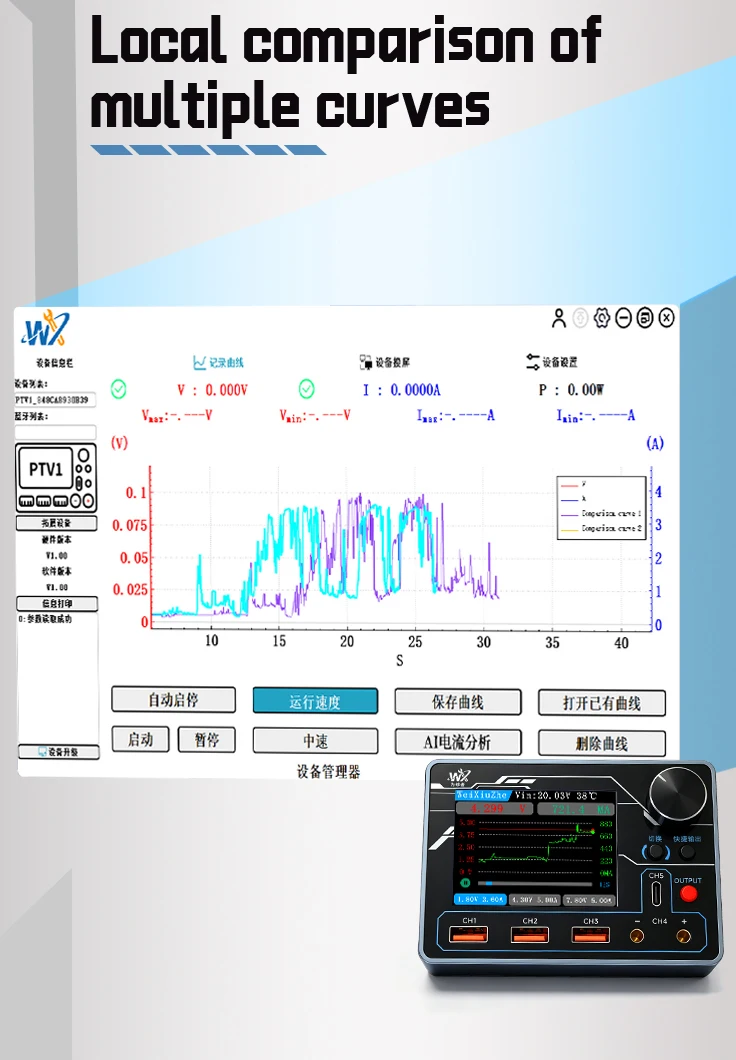736x1060 pixels.
Task: Click the yellow Comparison curve 2 legend entry
Action: pos(601,529)
